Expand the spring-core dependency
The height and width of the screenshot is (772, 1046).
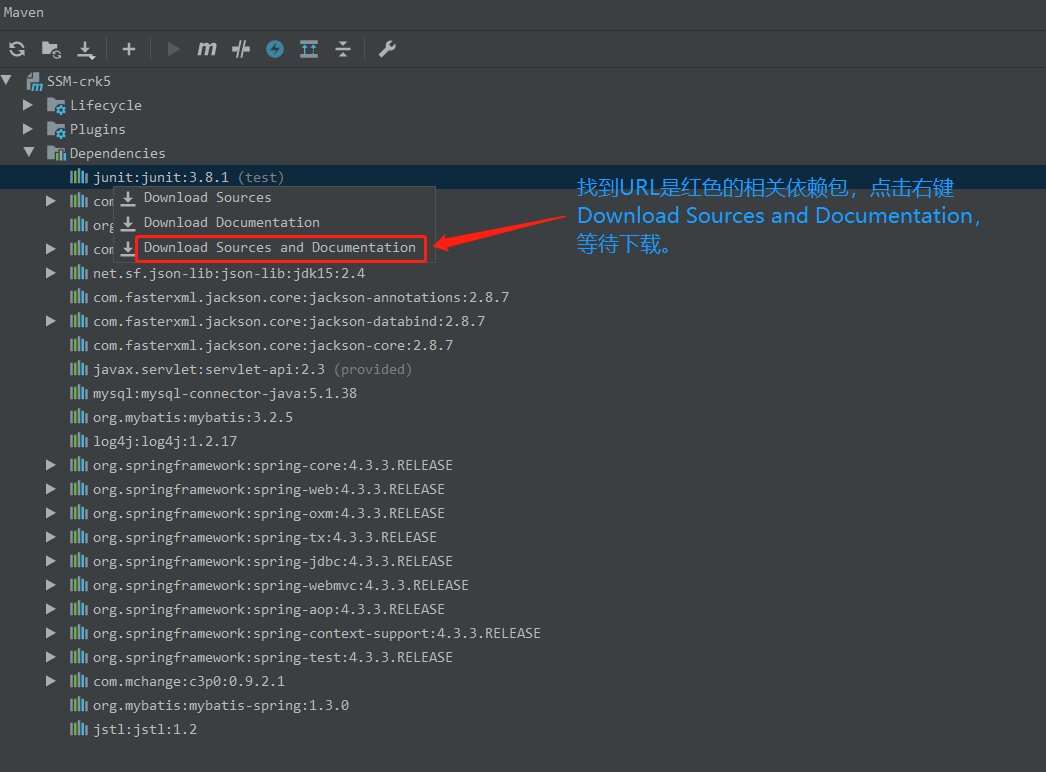click(50, 464)
